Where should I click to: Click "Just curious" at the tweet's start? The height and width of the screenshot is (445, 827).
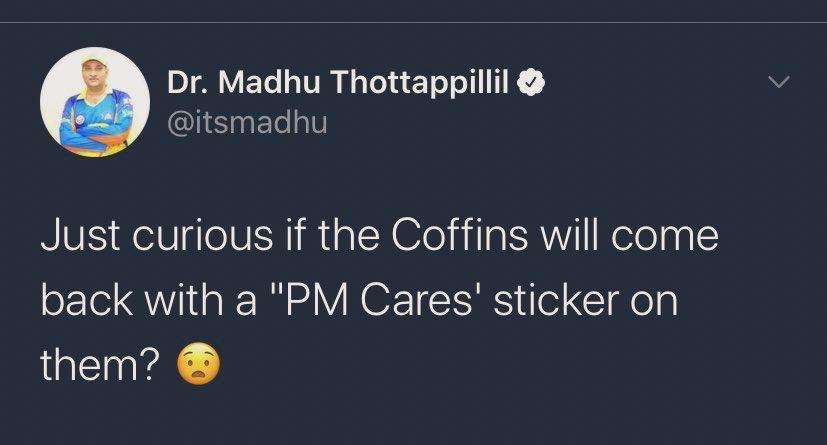(157, 235)
